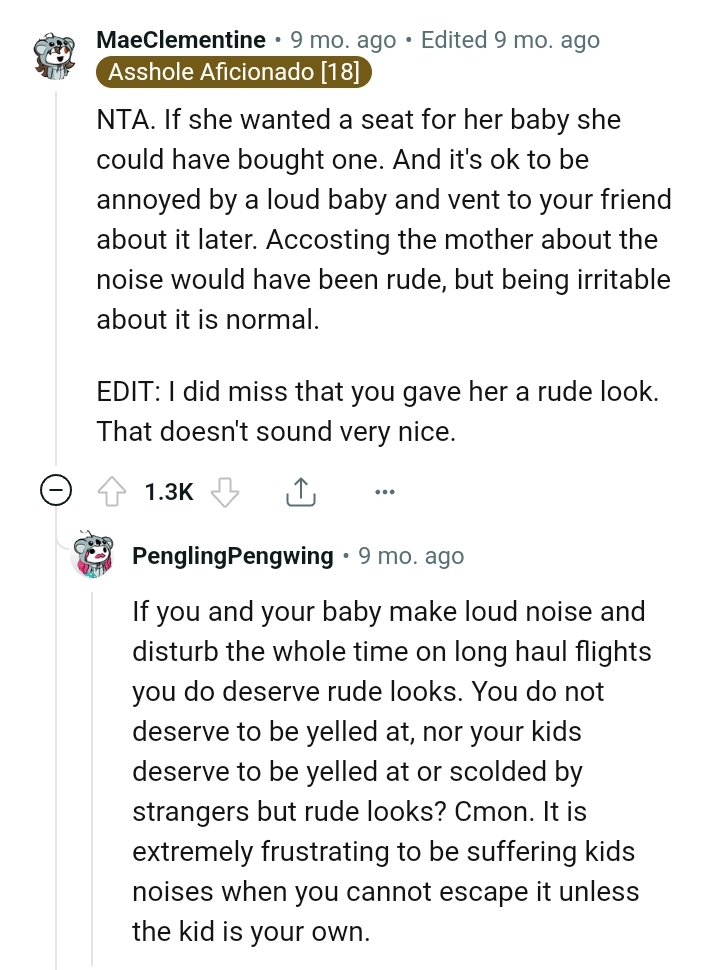Toggle a downvote on the top comment
This screenshot has width=720, height=970.
click(225, 491)
